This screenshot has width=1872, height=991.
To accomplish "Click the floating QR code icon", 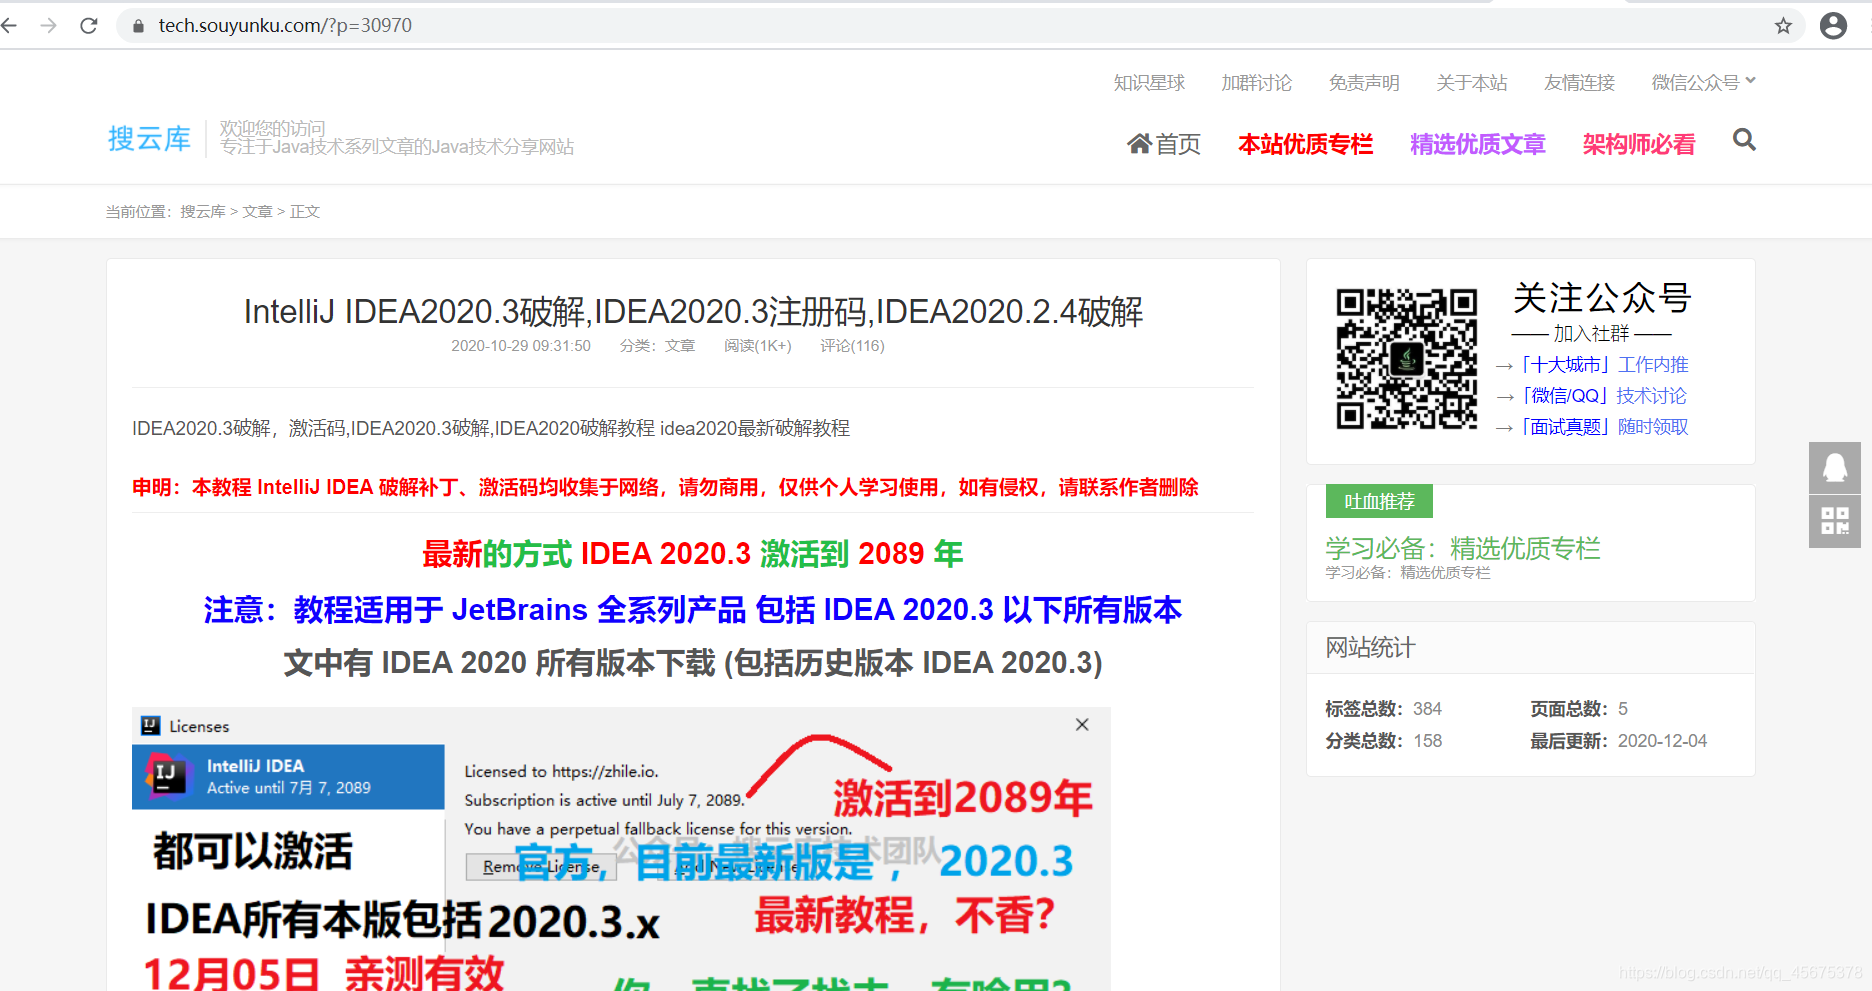I will click(1835, 521).
